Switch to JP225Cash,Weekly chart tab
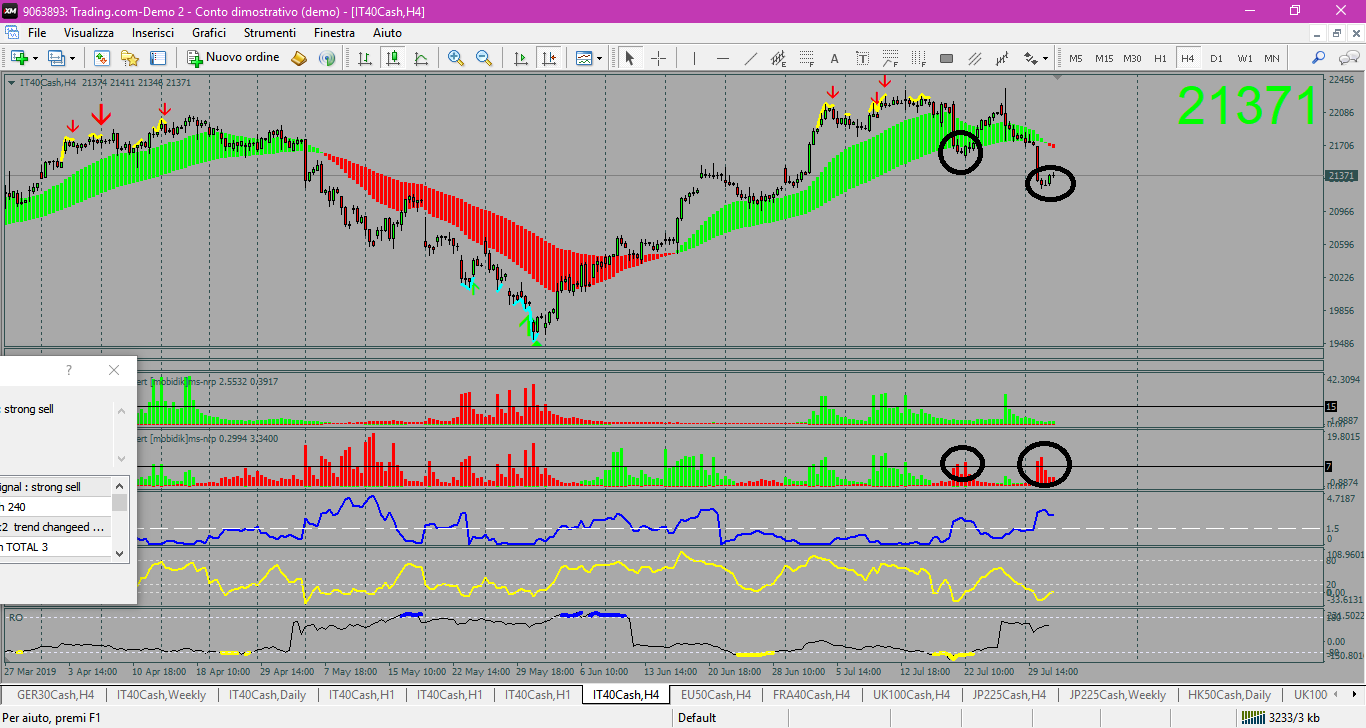The width and height of the screenshot is (1366, 728). click(1117, 694)
